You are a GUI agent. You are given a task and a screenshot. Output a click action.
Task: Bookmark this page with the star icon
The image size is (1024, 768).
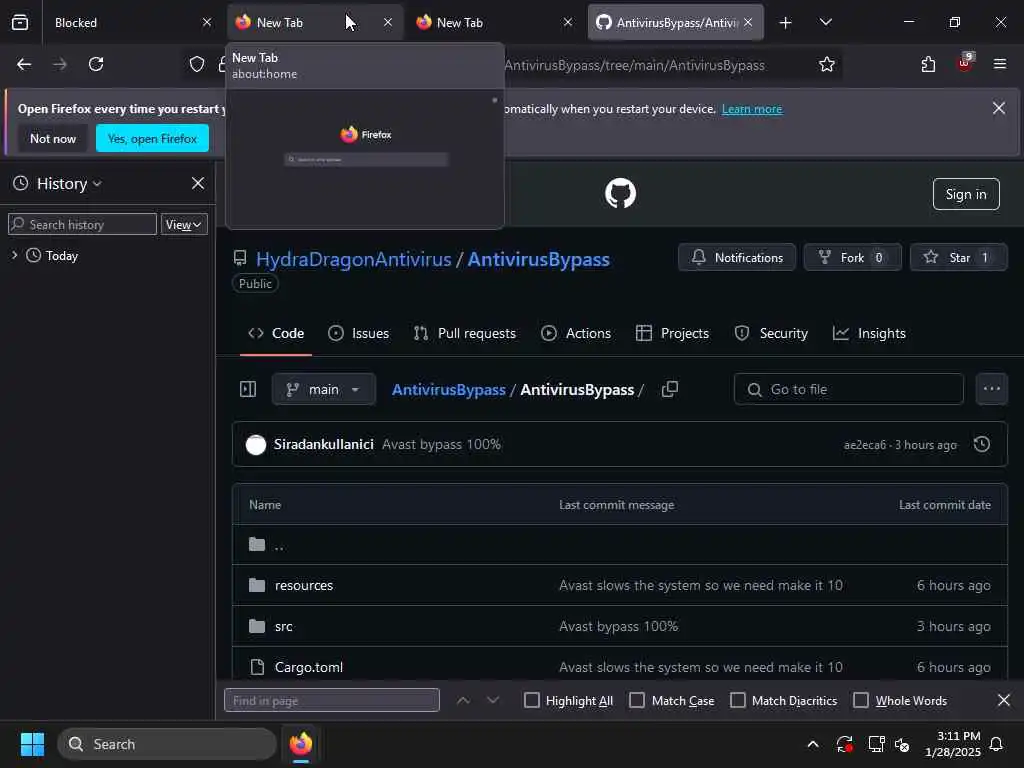pos(827,64)
